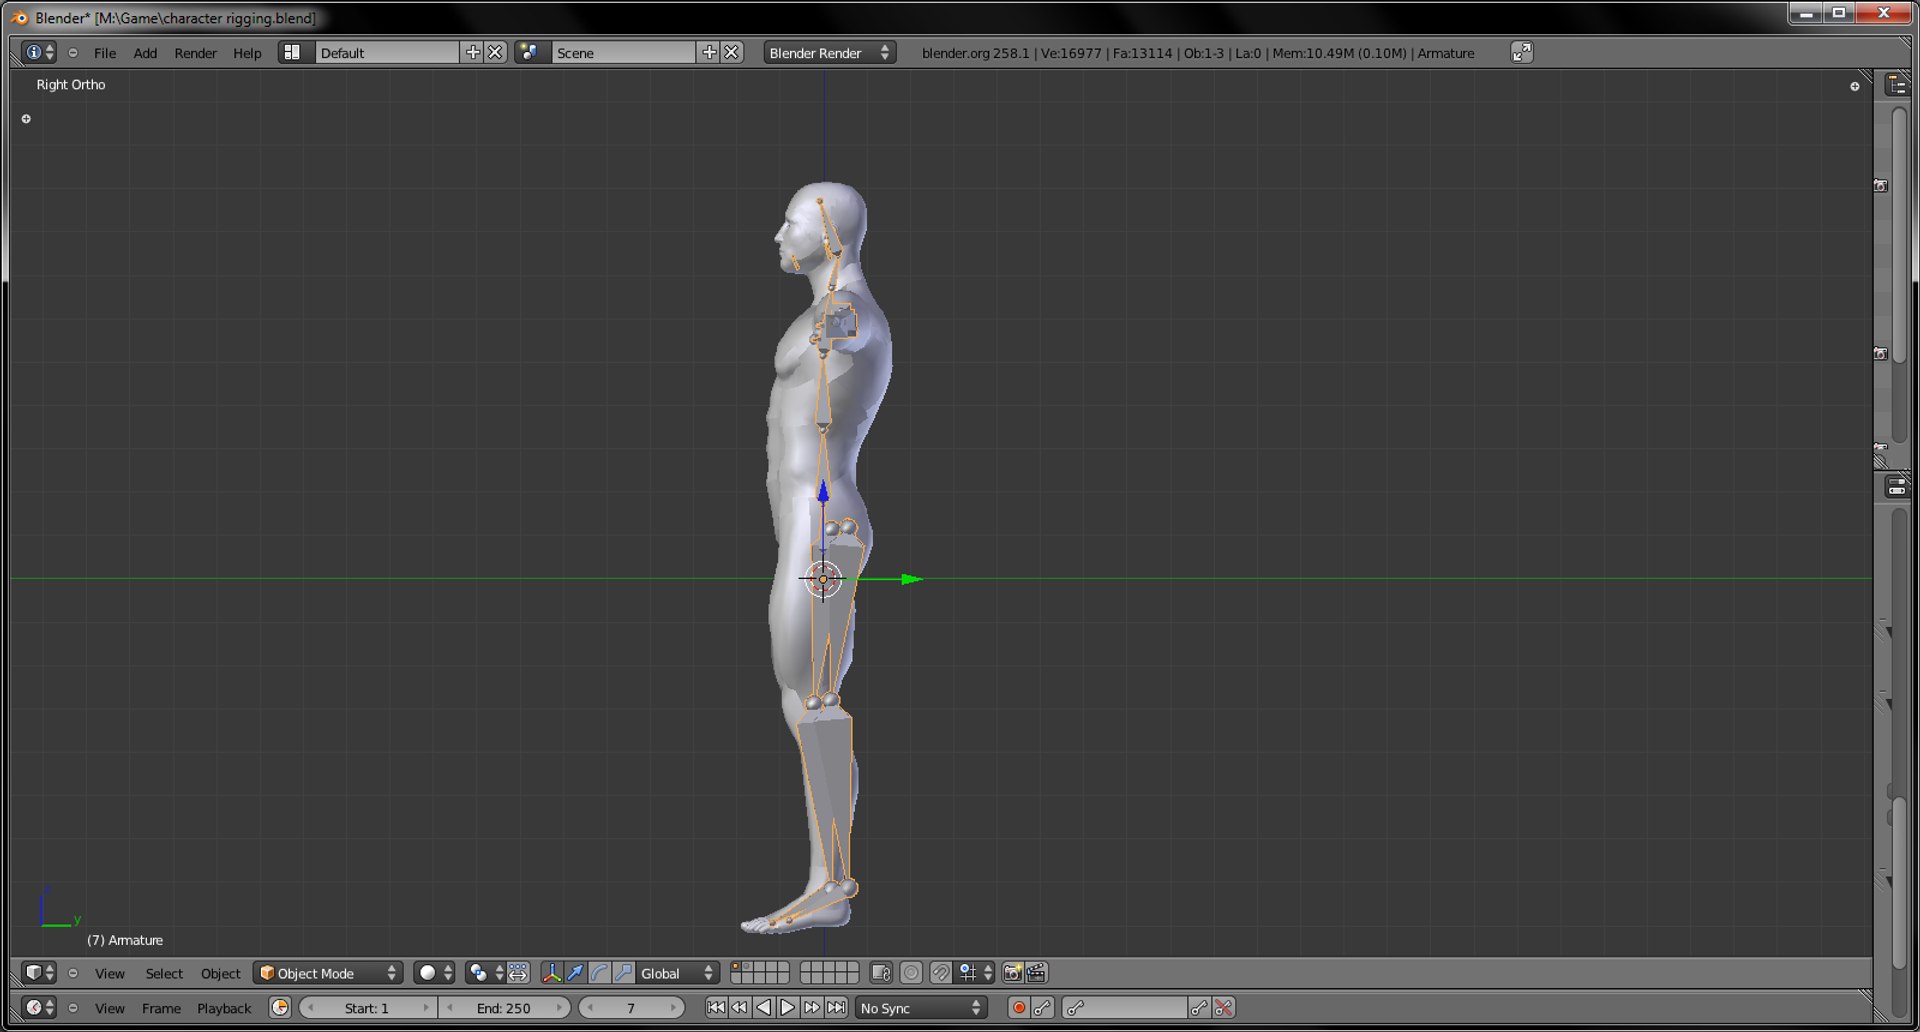
Task: Open the 3D view editor type selector
Action: (x=39, y=973)
